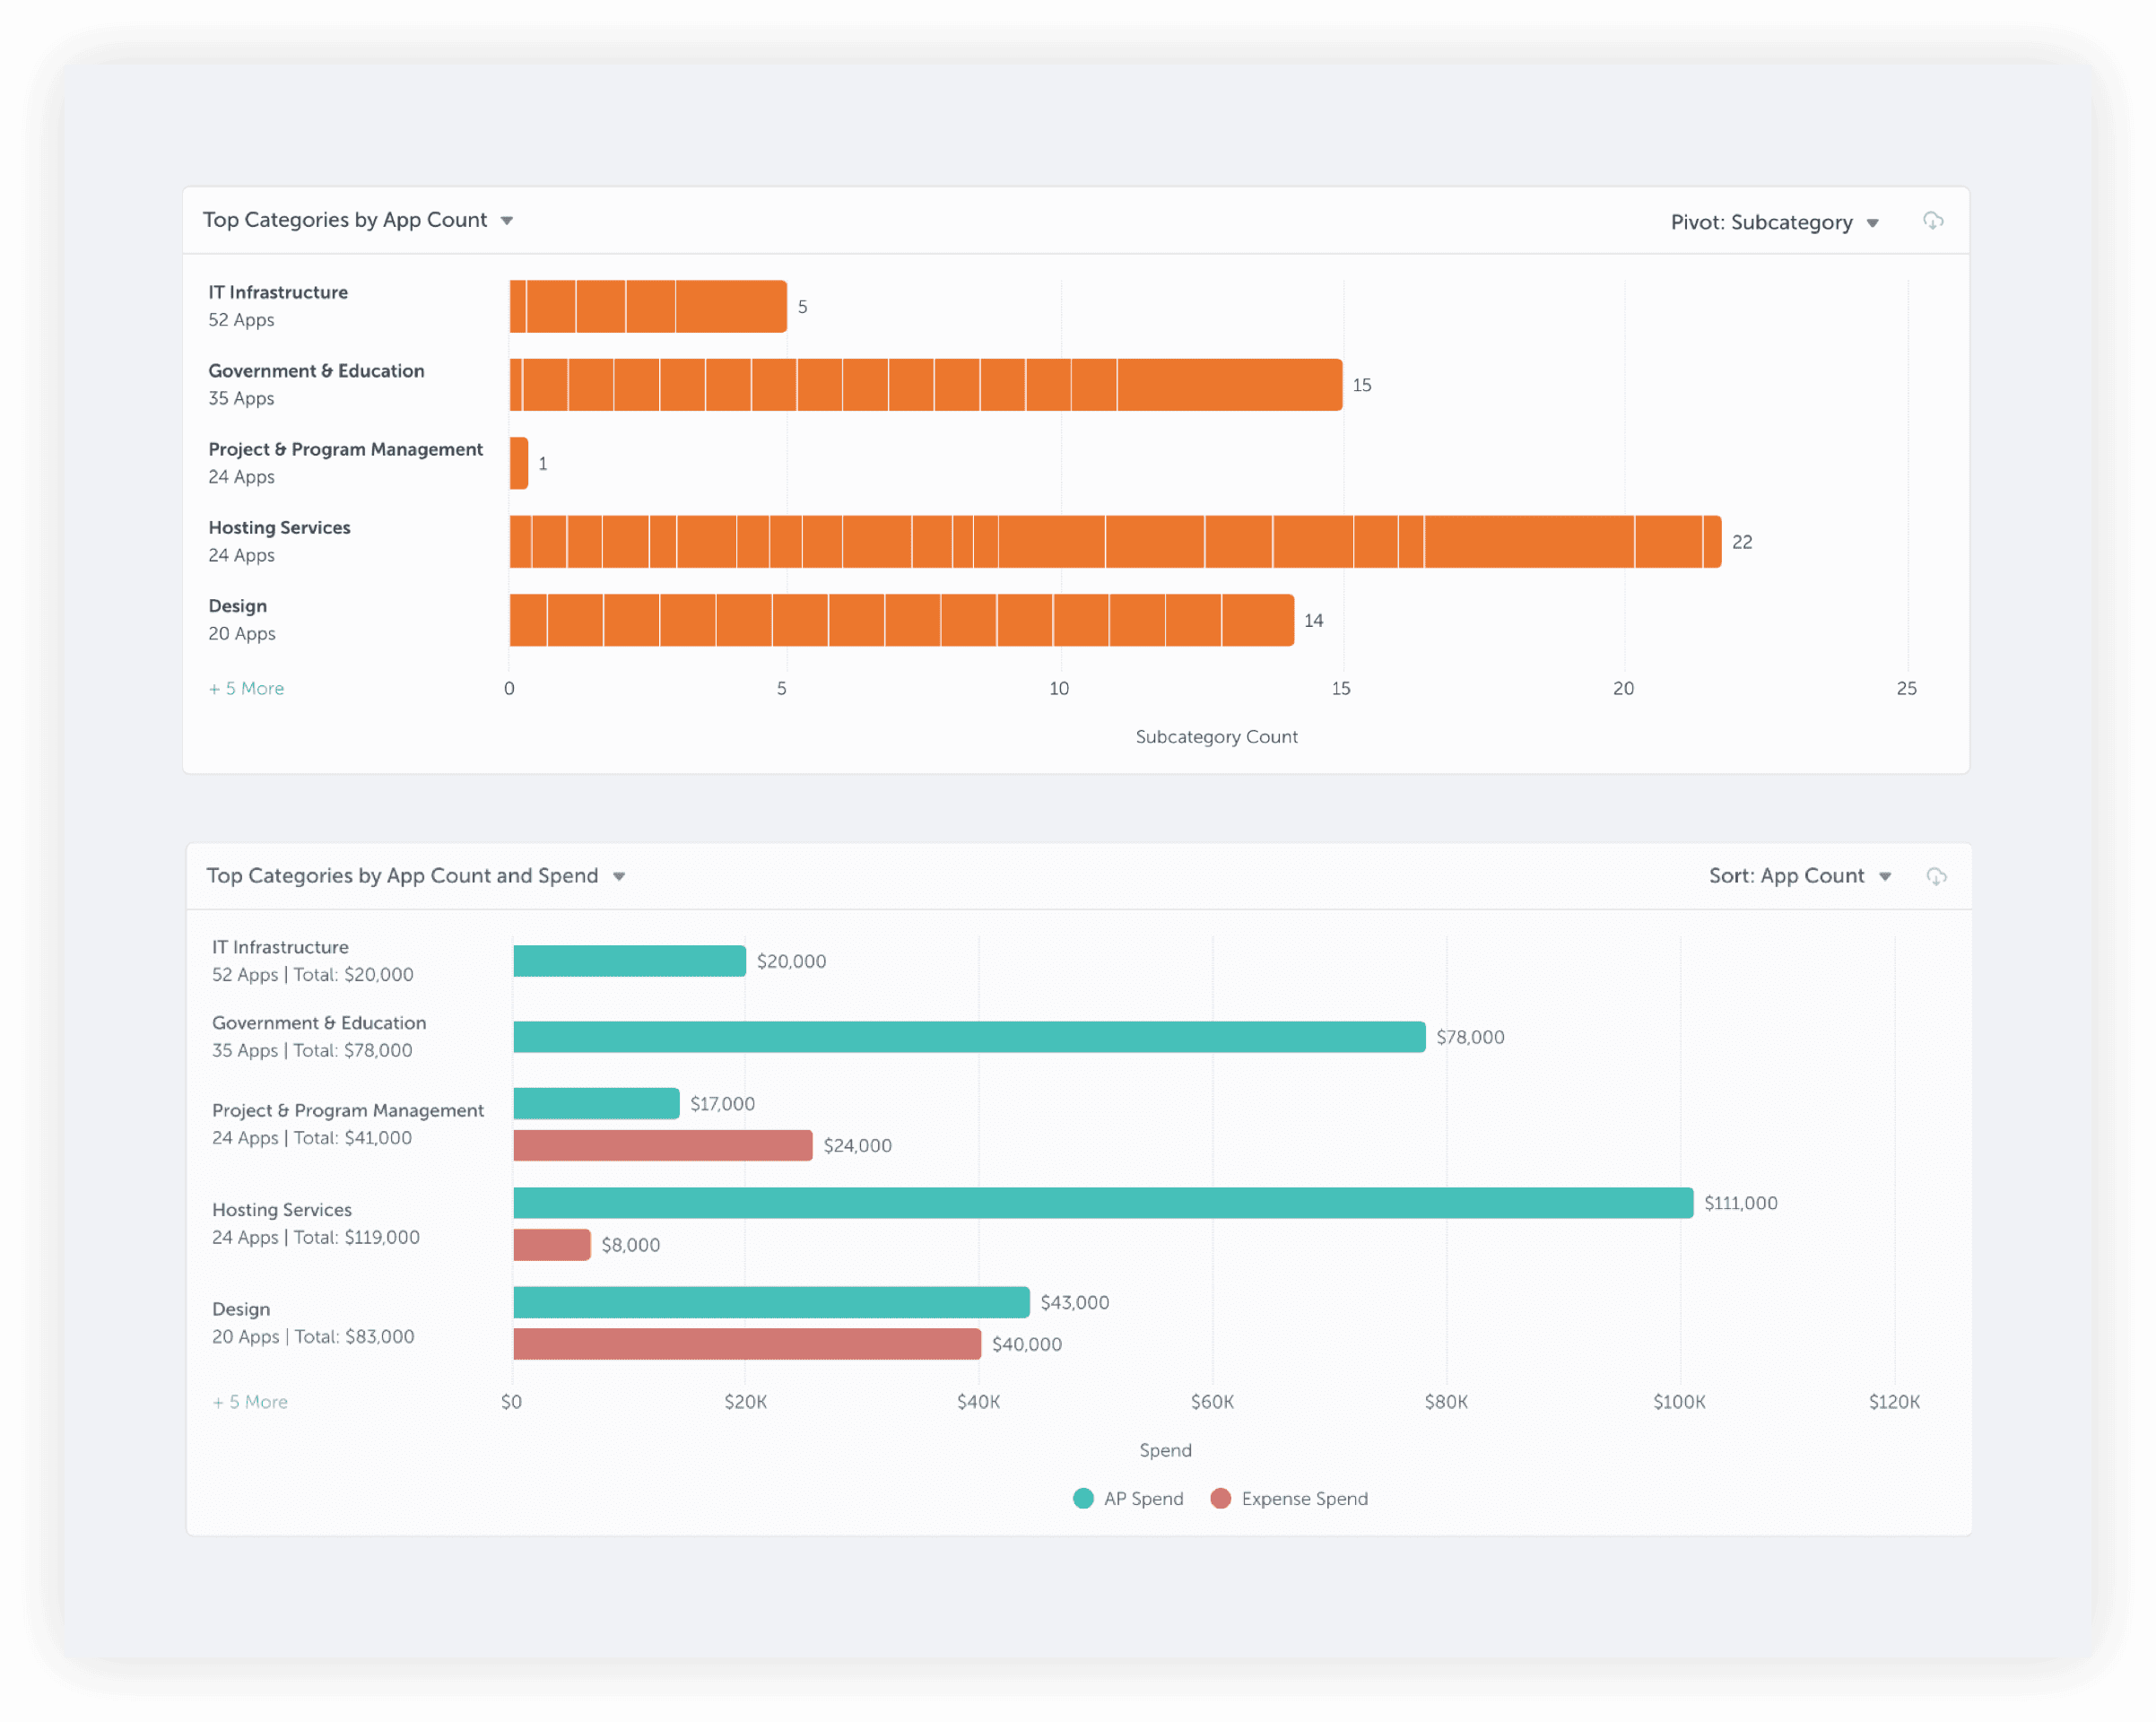Open the Pivot: Subcategory dropdown
The image size is (2156, 1722).
point(1774,222)
